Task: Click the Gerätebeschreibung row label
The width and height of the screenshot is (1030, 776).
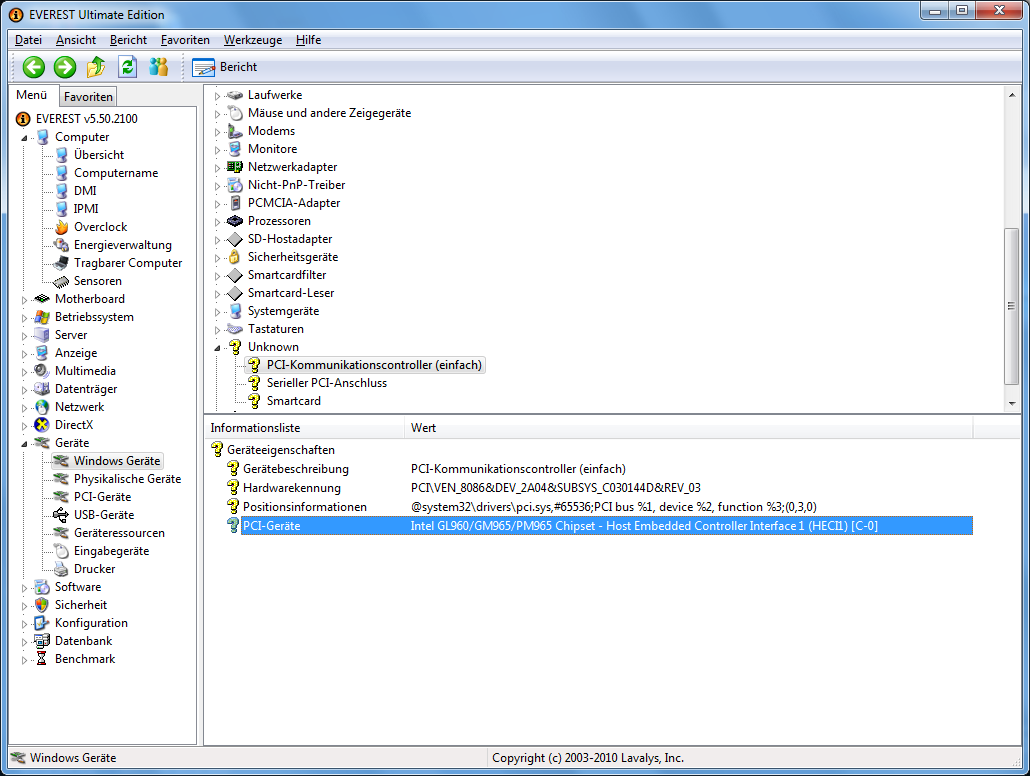Action: tap(296, 469)
